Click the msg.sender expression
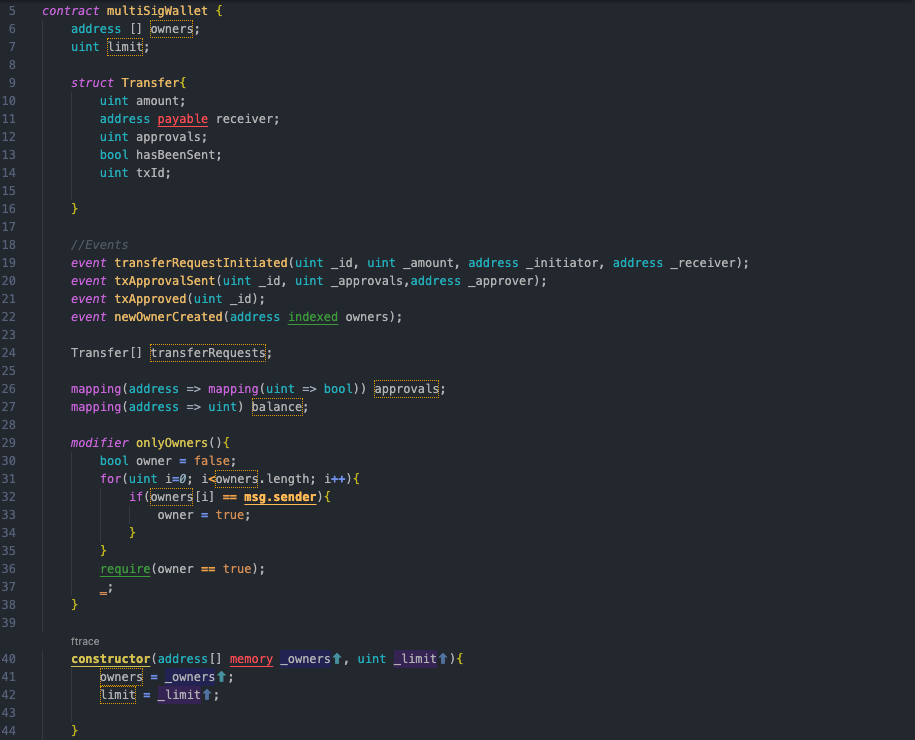915x740 pixels. pyautogui.click(x=280, y=497)
